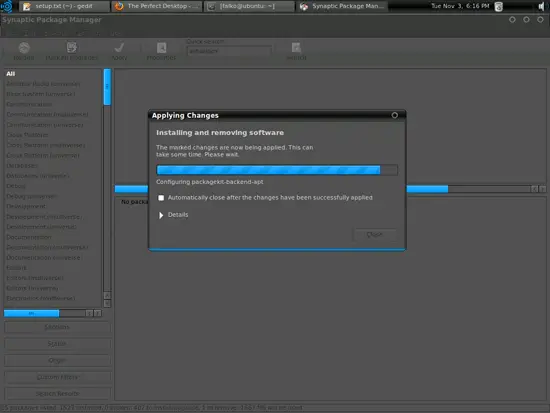Click the installation progress bar
This screenshot has width=550, height=413.
pos(277,170)
